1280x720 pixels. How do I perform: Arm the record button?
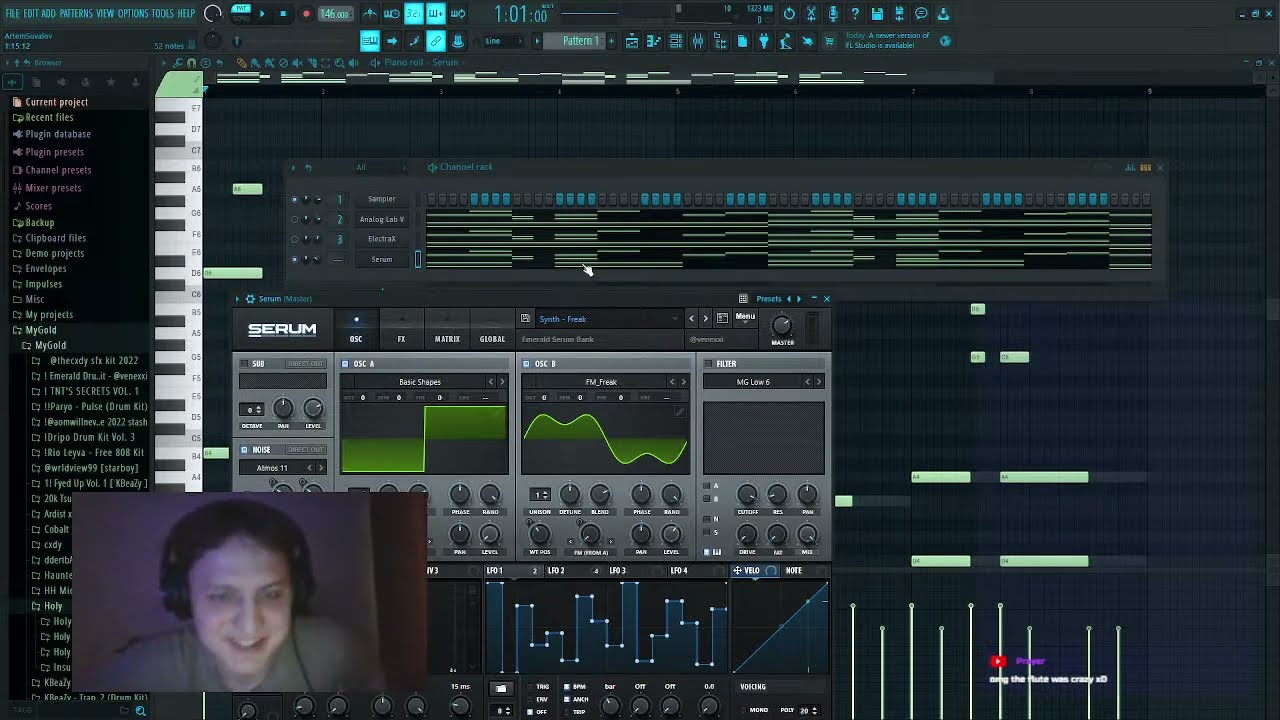click(306, 14)
